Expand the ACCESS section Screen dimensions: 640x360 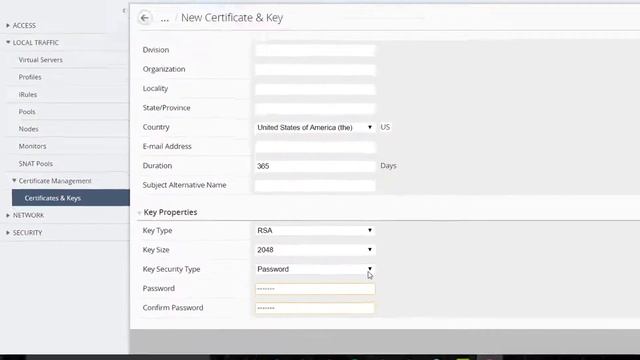point(22,25)
